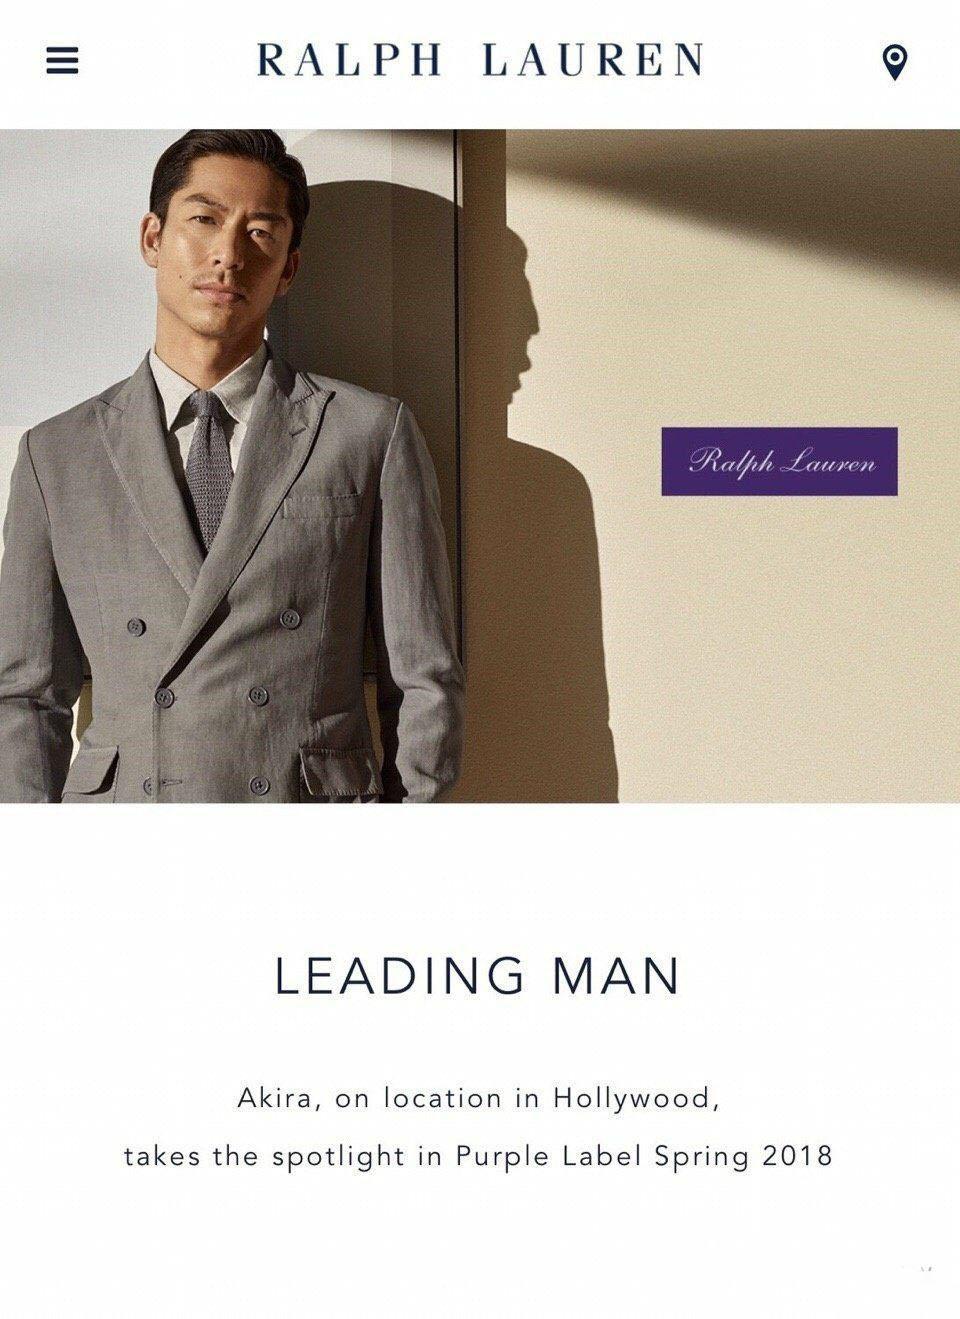Open the Purple Label campaign hero image
The image size is (960, 1319).
click(480, 466)
